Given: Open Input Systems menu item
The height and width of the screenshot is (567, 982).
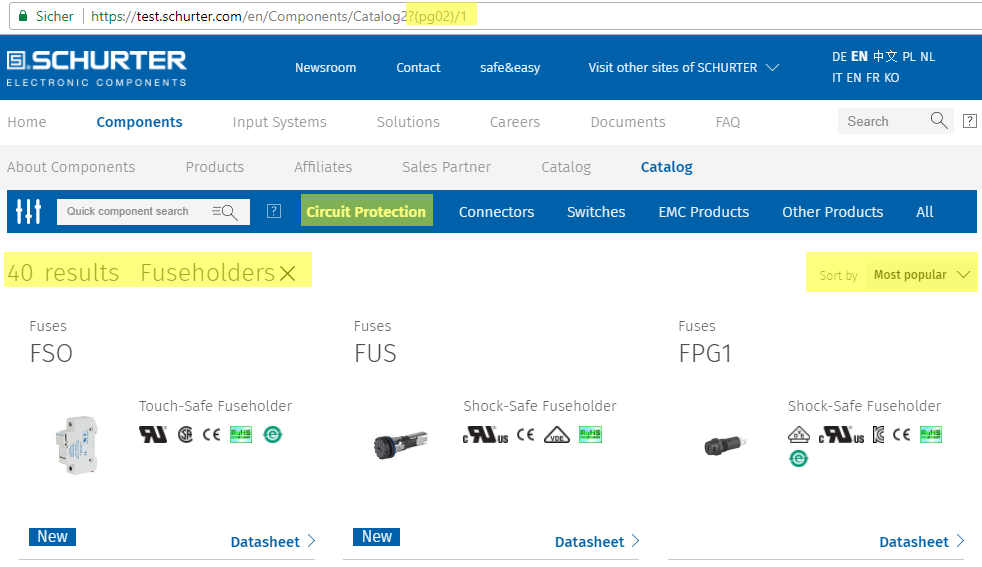Looking at the screenshot, I should click(279, 122).
